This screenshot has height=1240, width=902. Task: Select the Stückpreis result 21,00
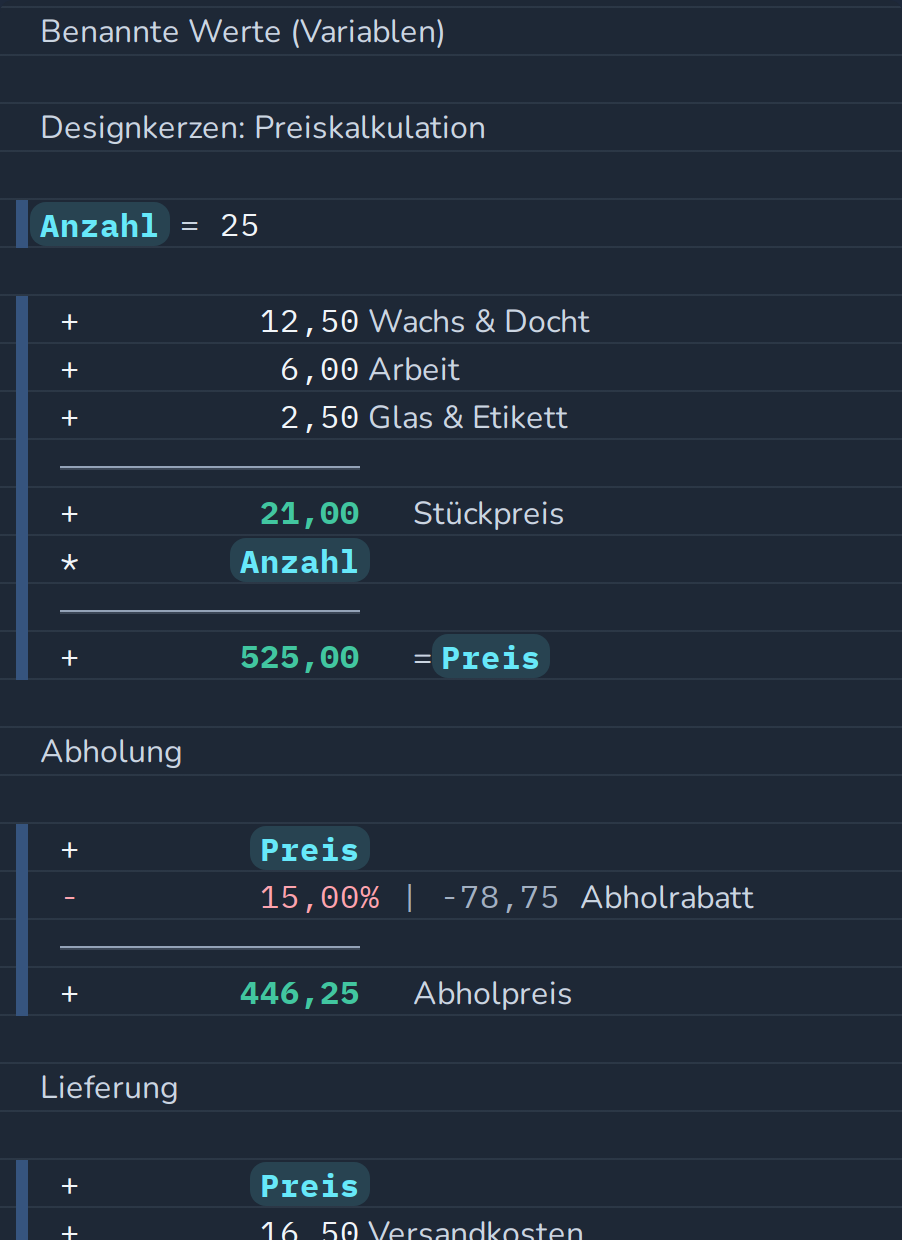[x=309, y=514]
